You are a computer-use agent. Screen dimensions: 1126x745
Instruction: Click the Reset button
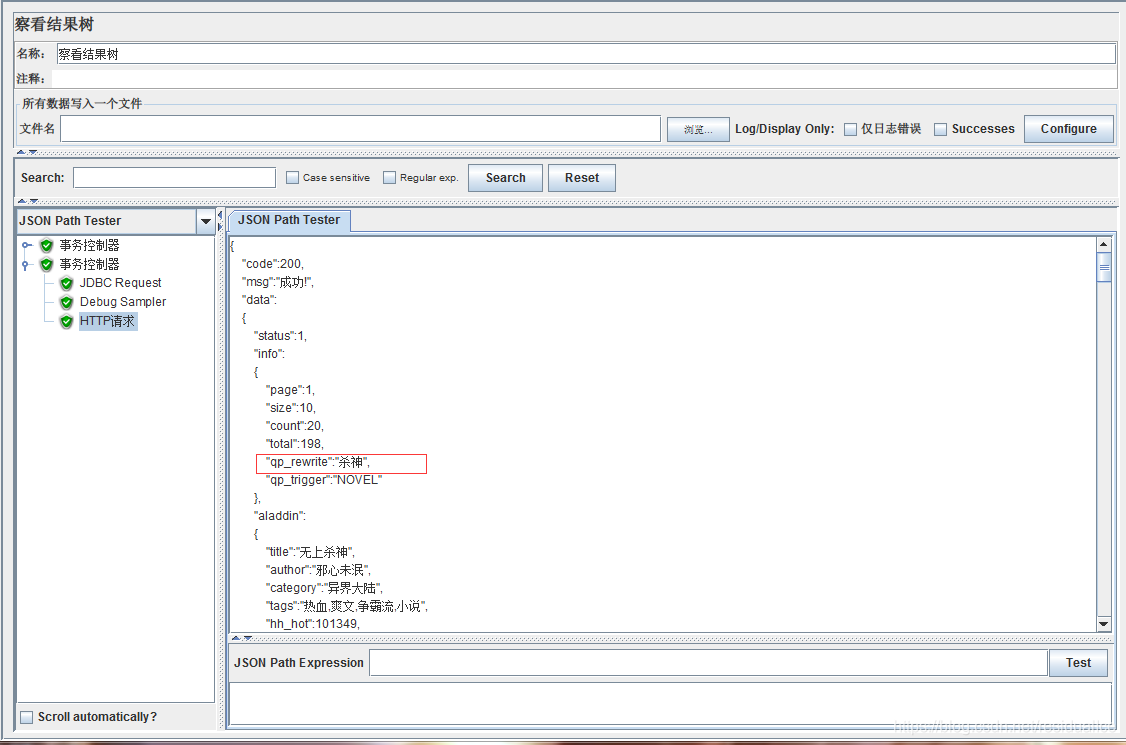[x=582, y=177]
